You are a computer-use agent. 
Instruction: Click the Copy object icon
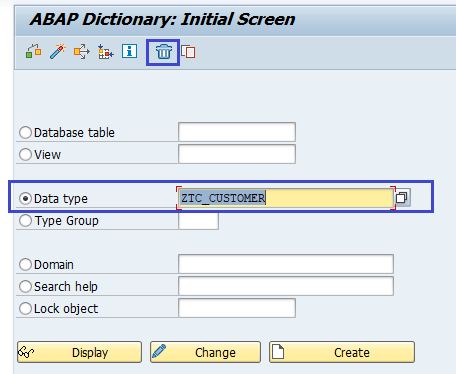click(x=188, y=52)
